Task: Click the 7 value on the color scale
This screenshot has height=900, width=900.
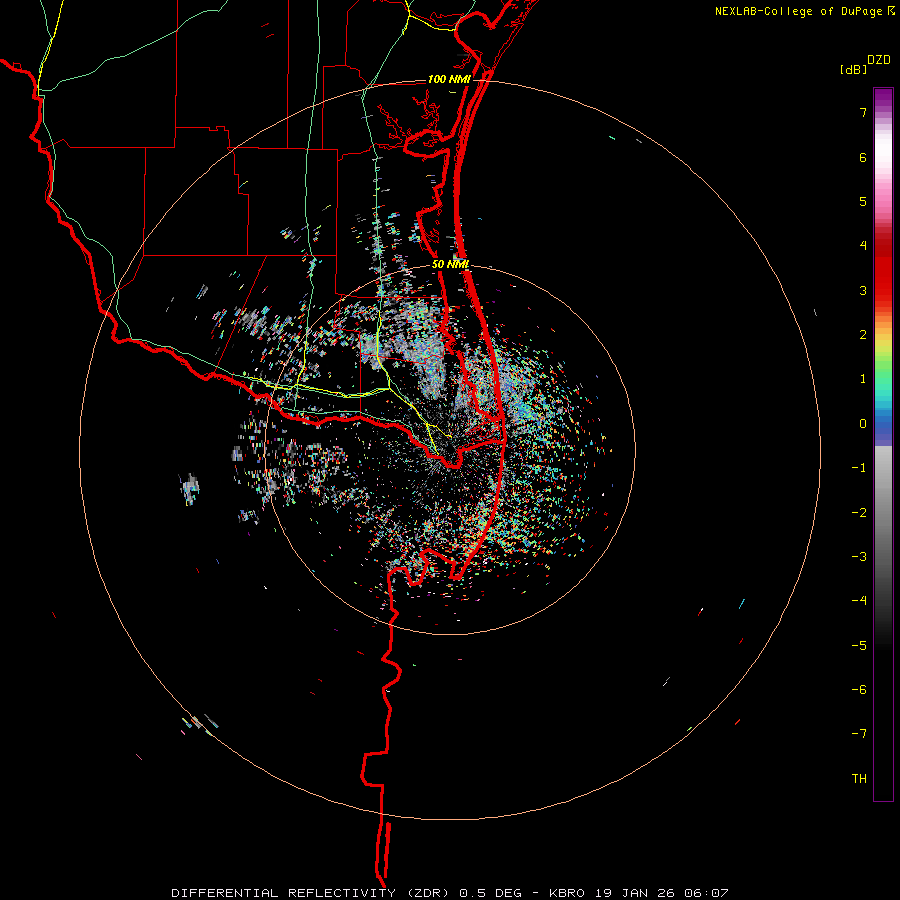Action: point(863,112)
